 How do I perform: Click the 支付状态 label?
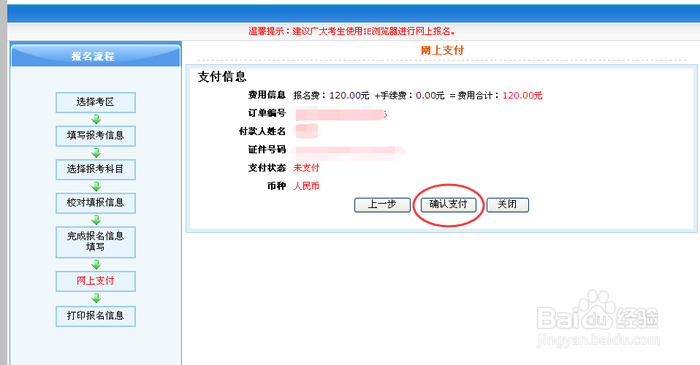(267, 168)
